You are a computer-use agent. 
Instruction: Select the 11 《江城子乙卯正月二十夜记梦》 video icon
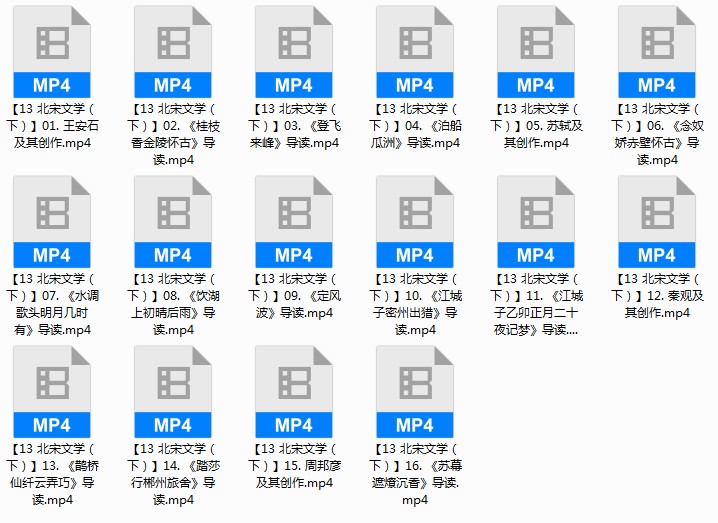[536, 222]
